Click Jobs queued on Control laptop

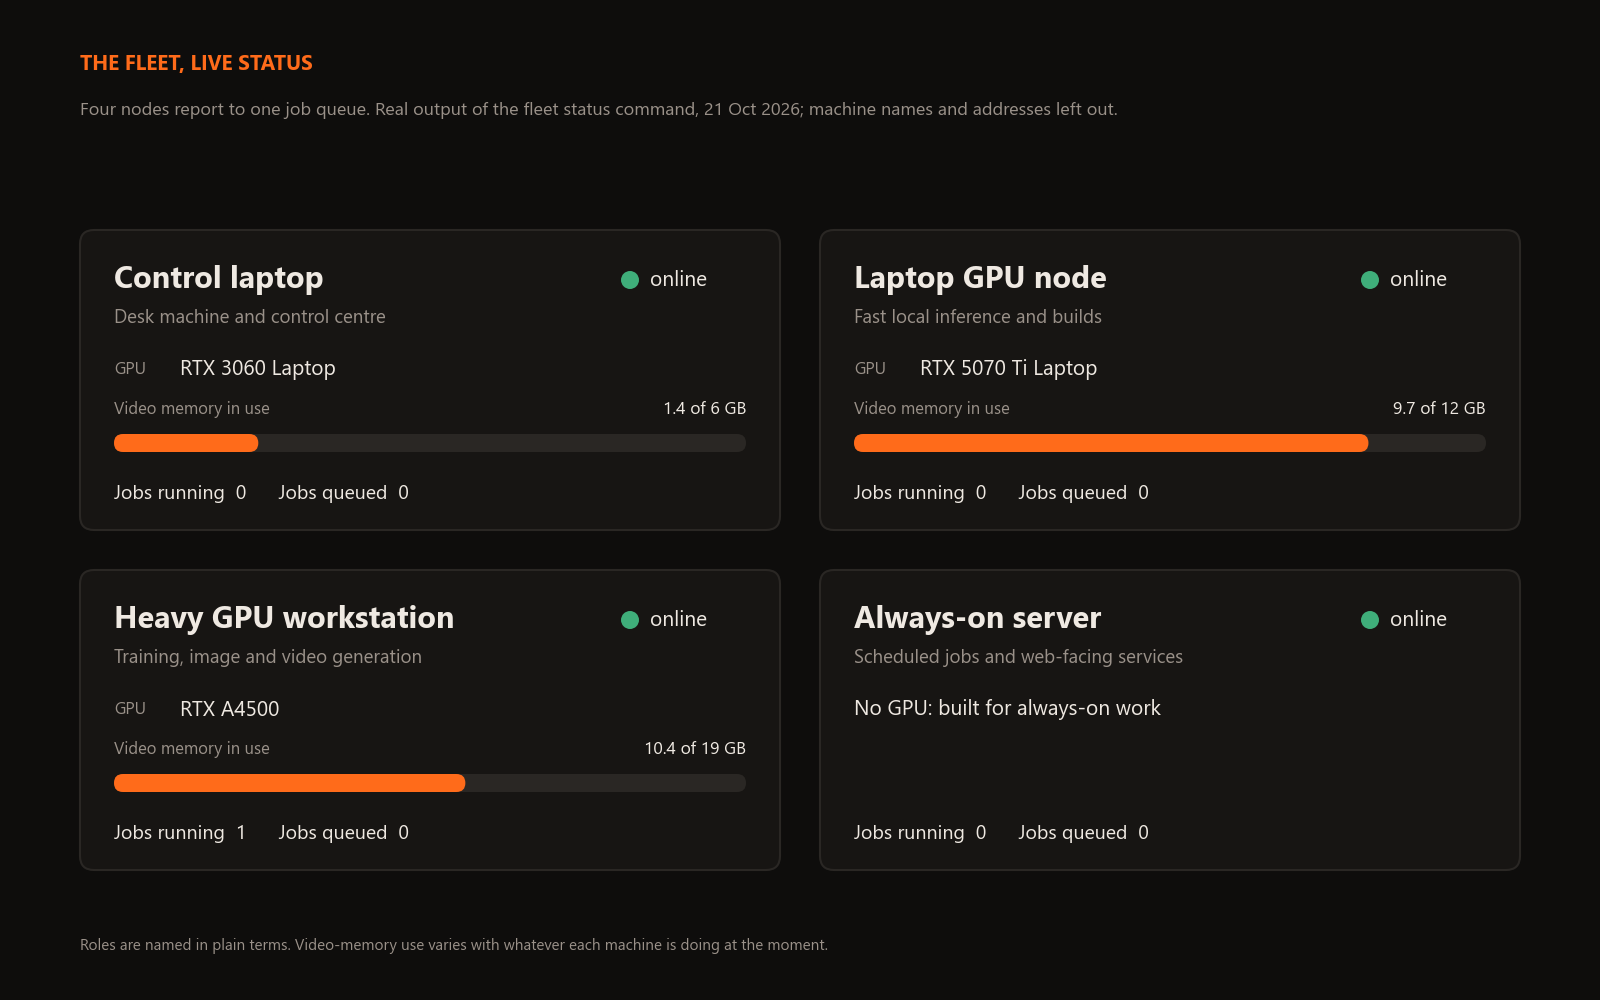pos(344,493)
